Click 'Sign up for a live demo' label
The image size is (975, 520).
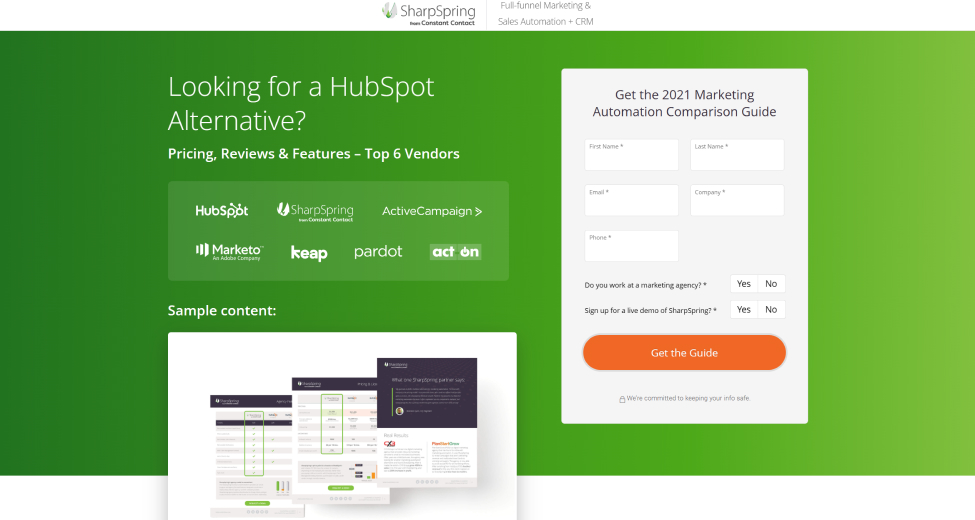pos(650,310)
